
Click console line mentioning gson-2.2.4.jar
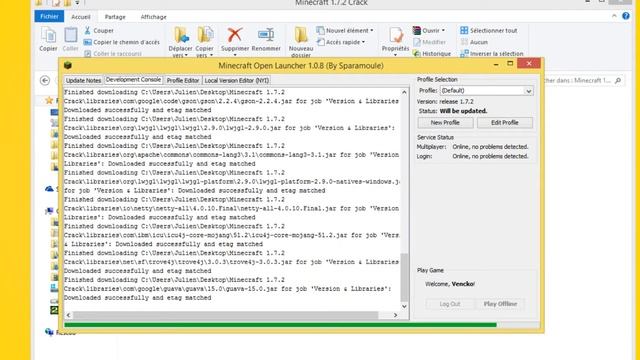point(231,101)
